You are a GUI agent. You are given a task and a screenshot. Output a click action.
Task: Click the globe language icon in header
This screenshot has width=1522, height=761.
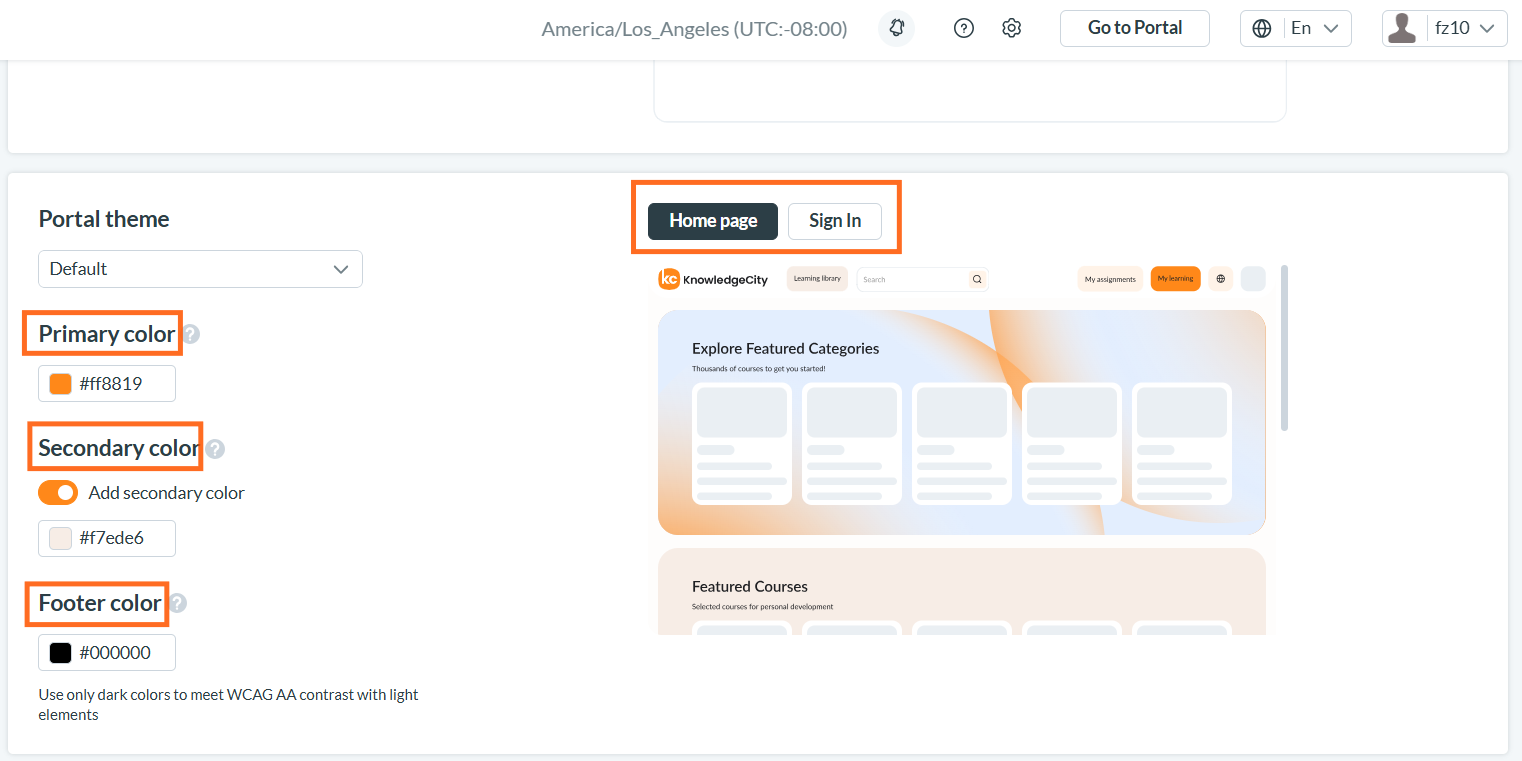pos(1263,28)
